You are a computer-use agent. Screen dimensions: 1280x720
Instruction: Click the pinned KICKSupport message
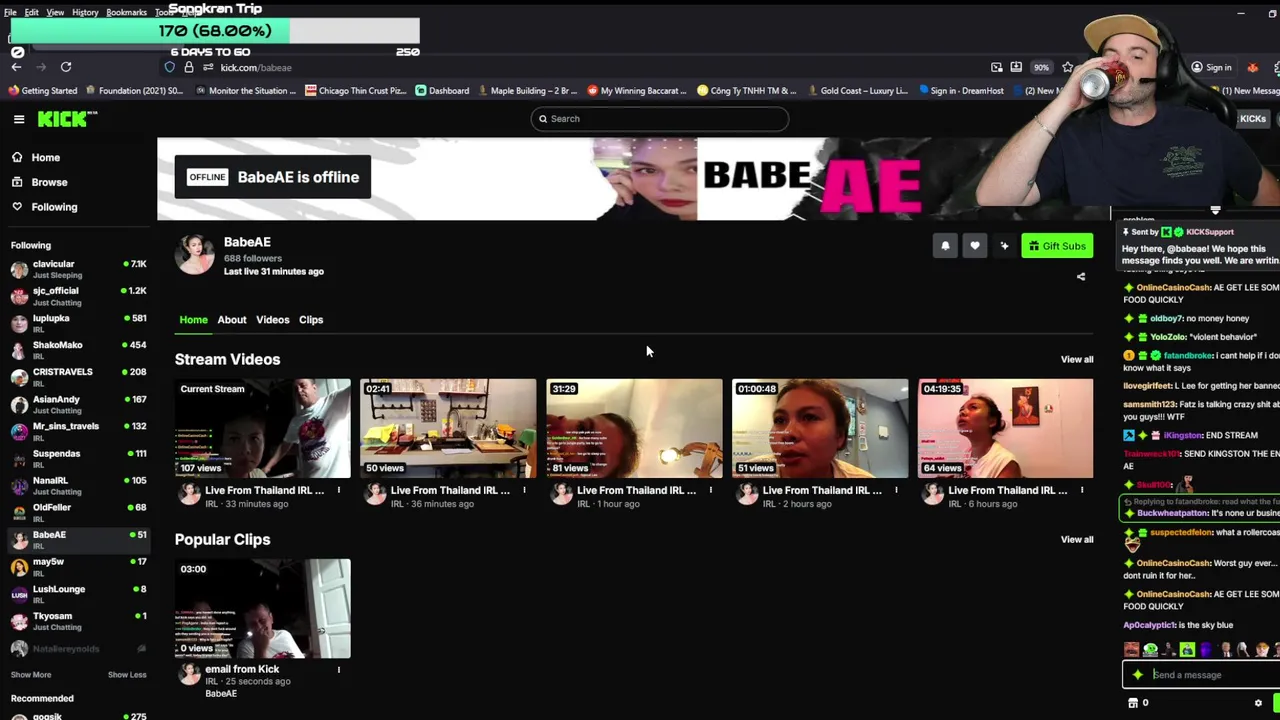tap(1200, 246)
